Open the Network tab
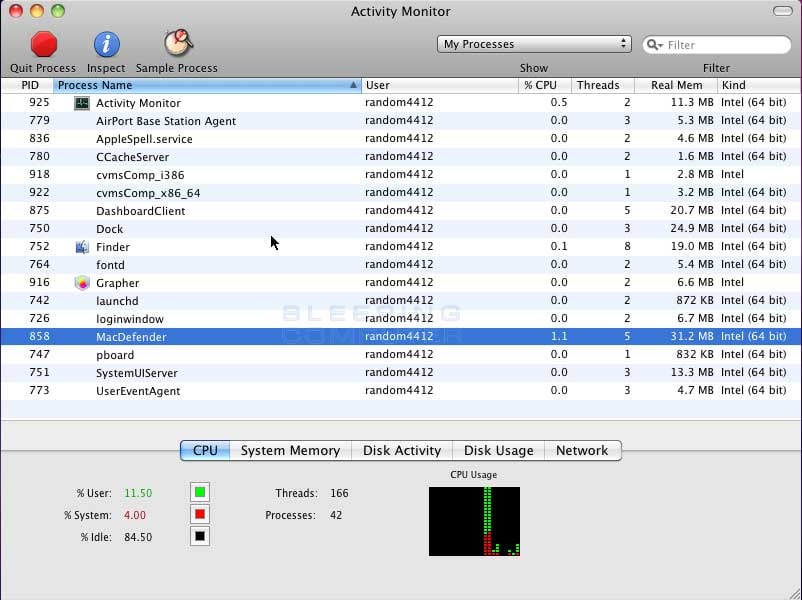This screenshot has width=802, height=600. tap(583, 451)
